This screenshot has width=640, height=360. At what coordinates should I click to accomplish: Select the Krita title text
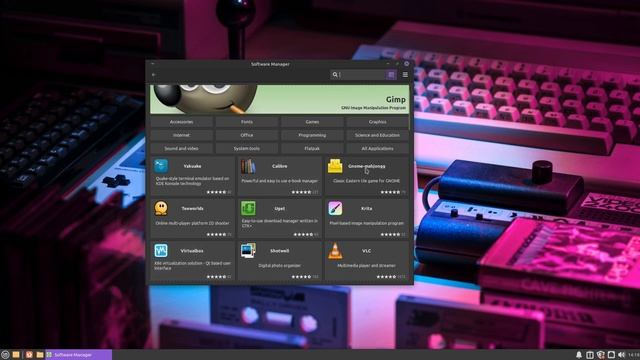367,209
